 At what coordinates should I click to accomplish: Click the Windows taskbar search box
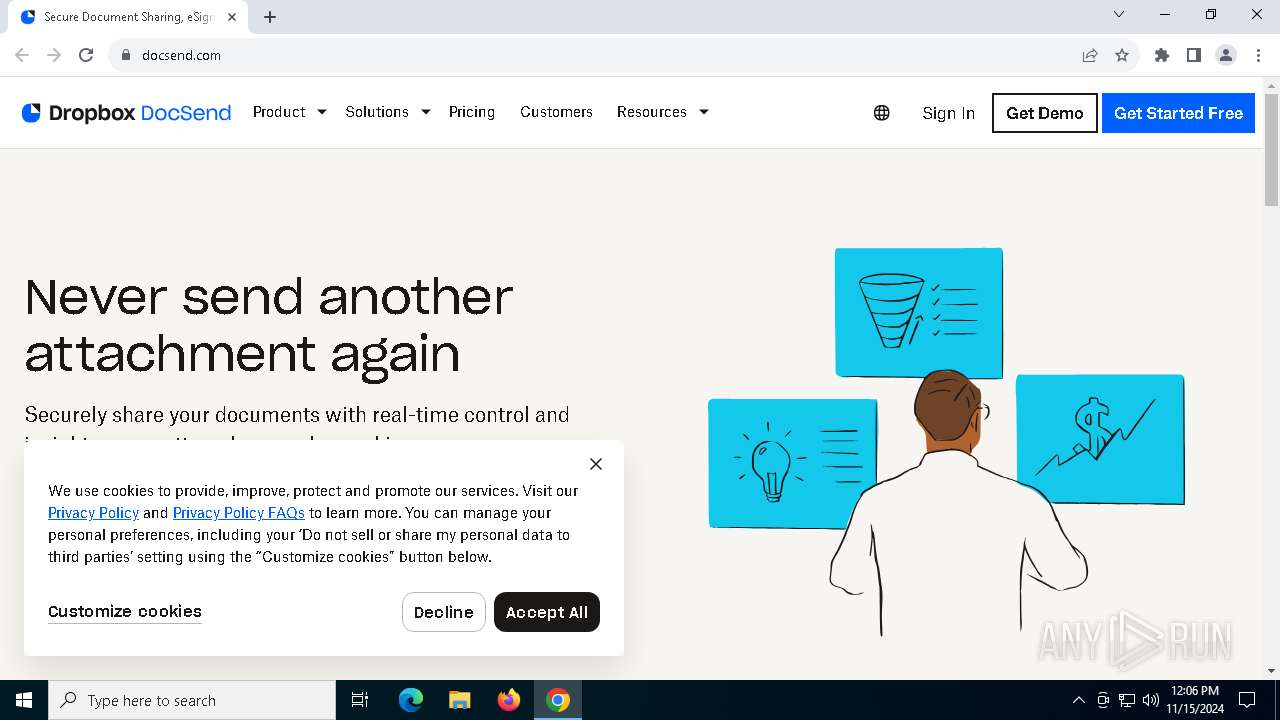192,700
